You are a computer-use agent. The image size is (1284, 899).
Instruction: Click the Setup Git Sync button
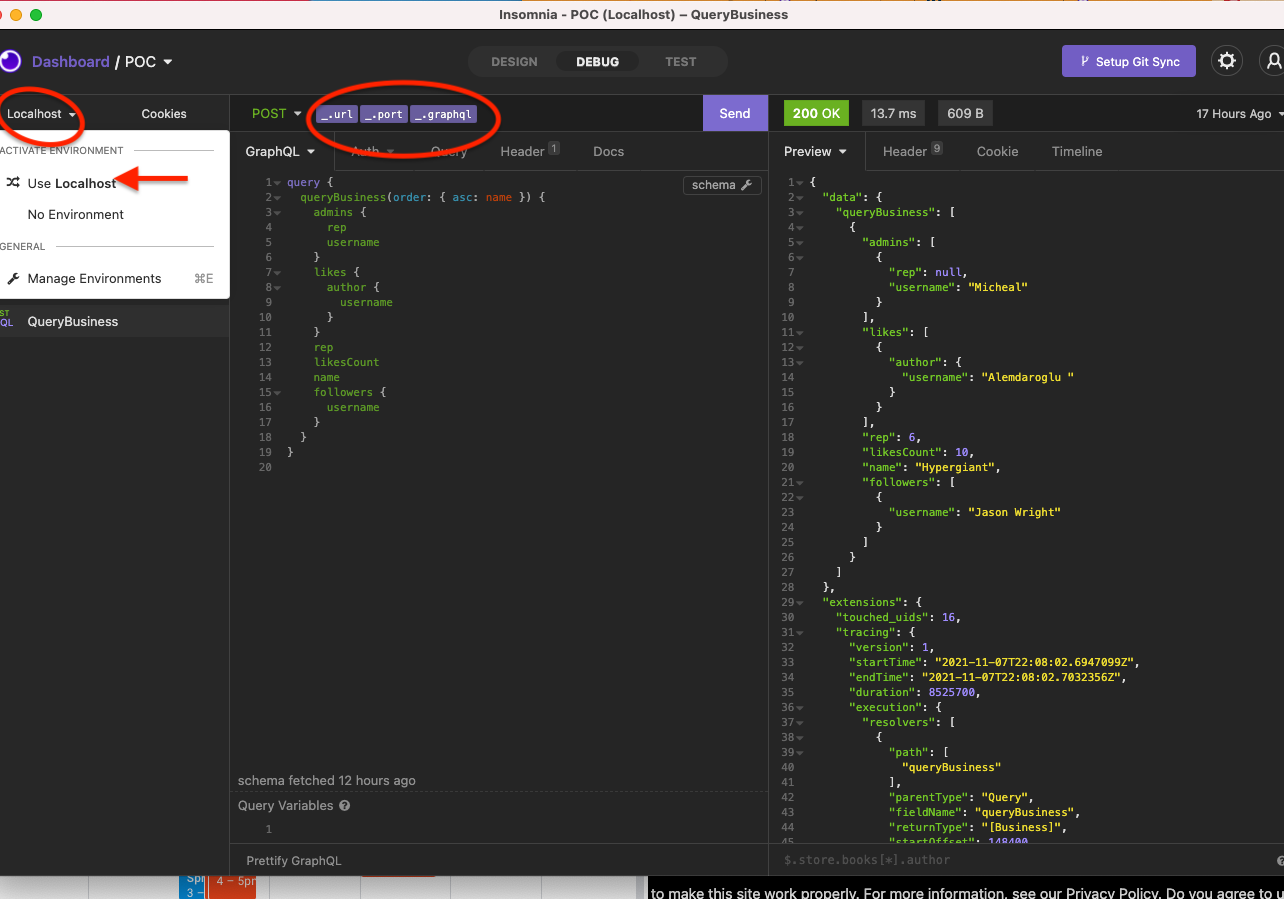tap(1128, 61)
